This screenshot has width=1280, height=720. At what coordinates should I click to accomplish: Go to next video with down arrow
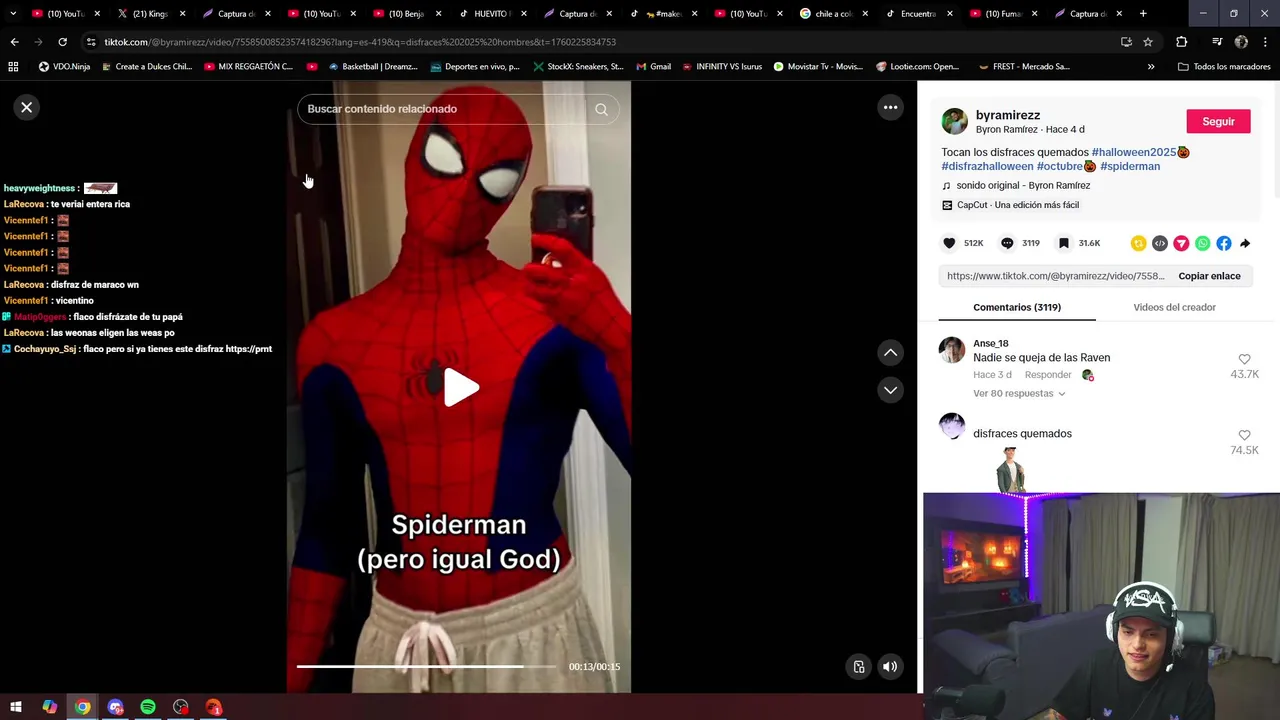pyautogui.click(x=890, y=390)
